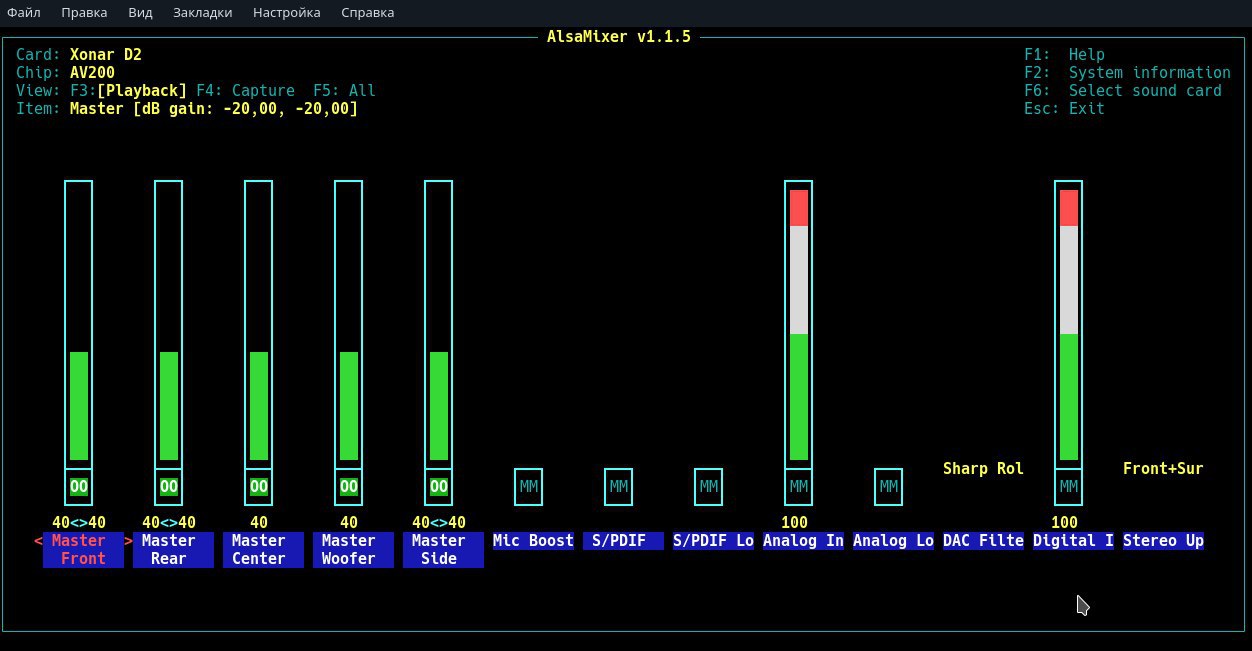Screen dimensions: 1252x651
Task: Click F6 Select sound card text
Action: pos(1123,91)
